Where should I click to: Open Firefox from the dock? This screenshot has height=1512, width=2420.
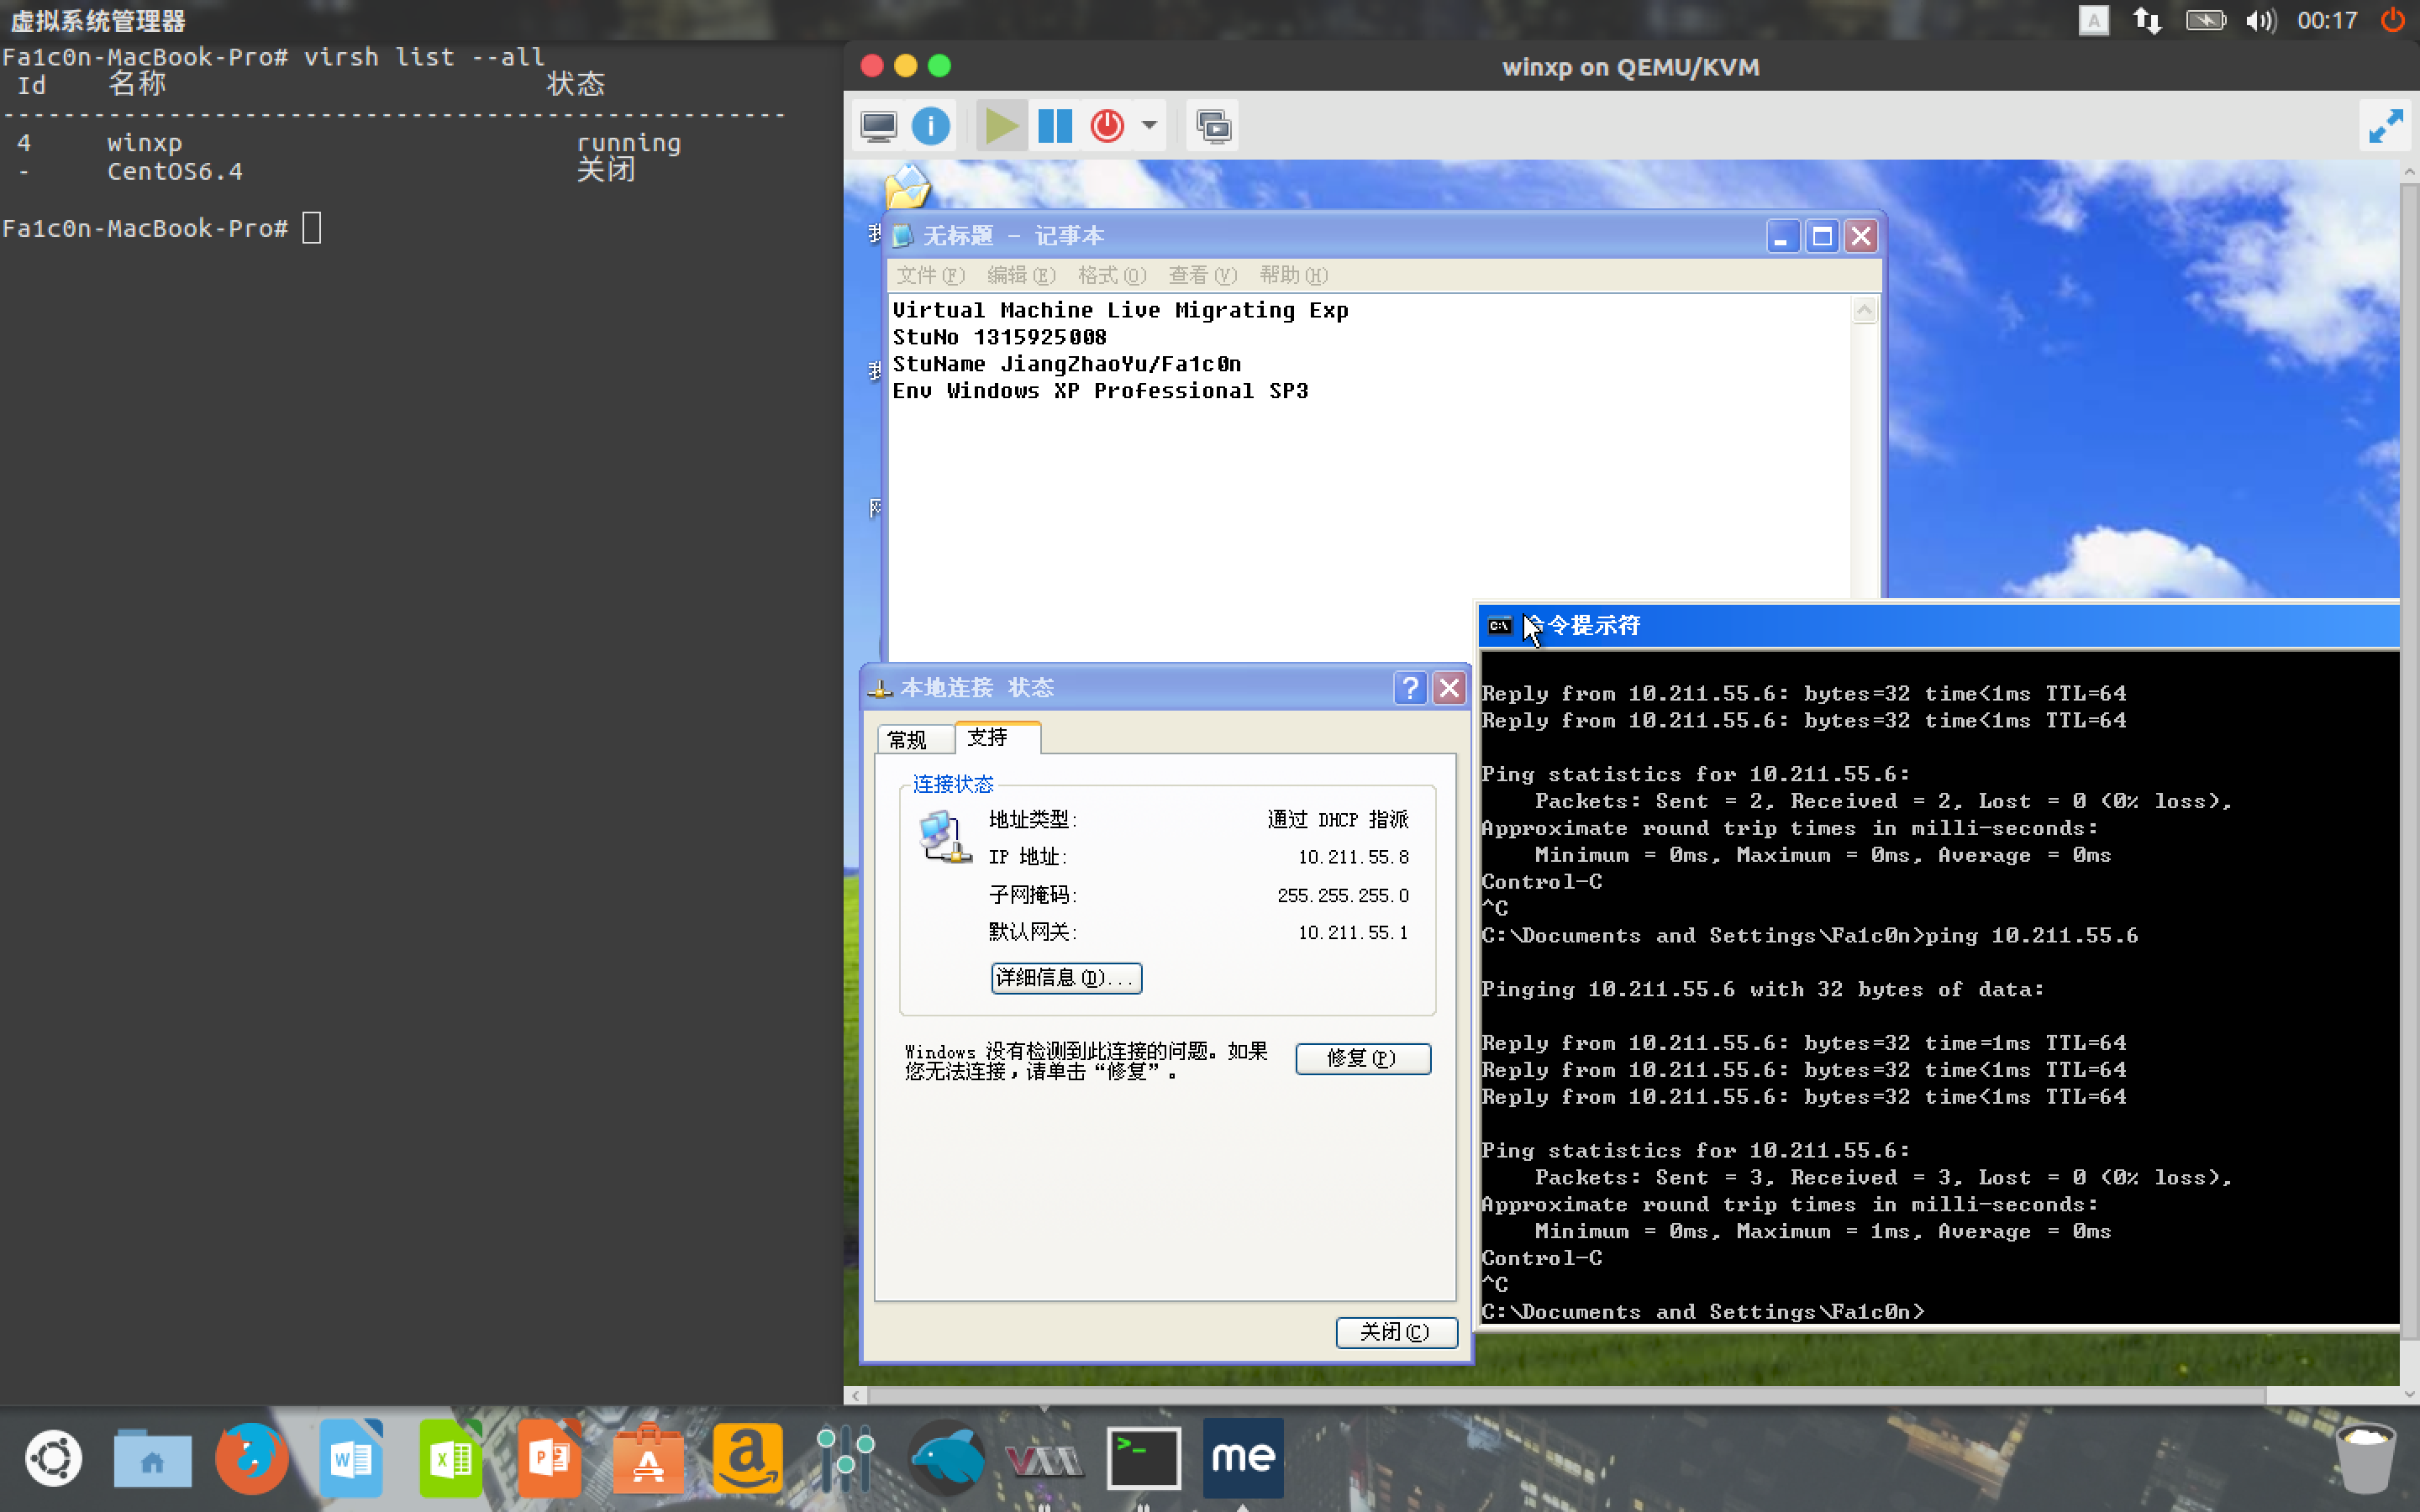coord(251,1458)
